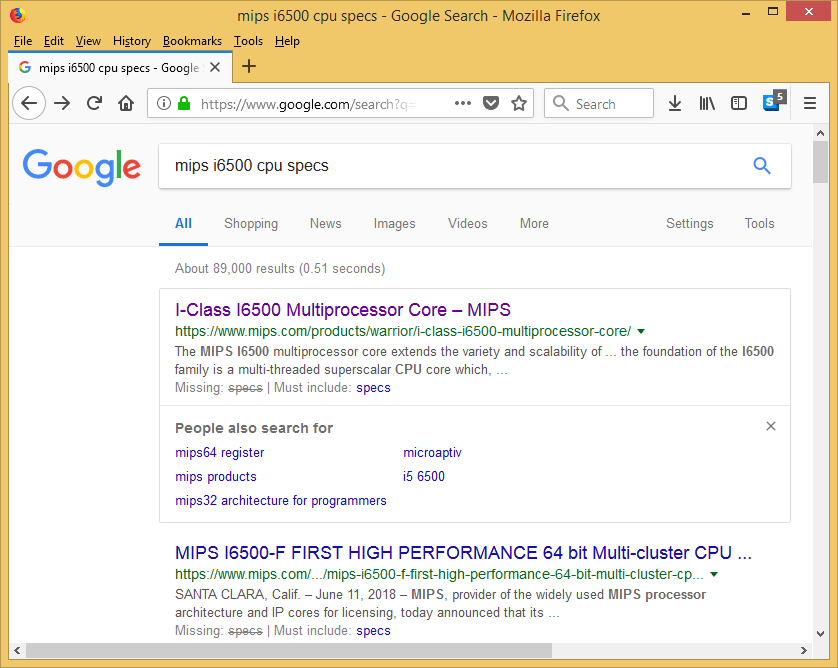Start a Google search with the magnifier

[762, 166]
